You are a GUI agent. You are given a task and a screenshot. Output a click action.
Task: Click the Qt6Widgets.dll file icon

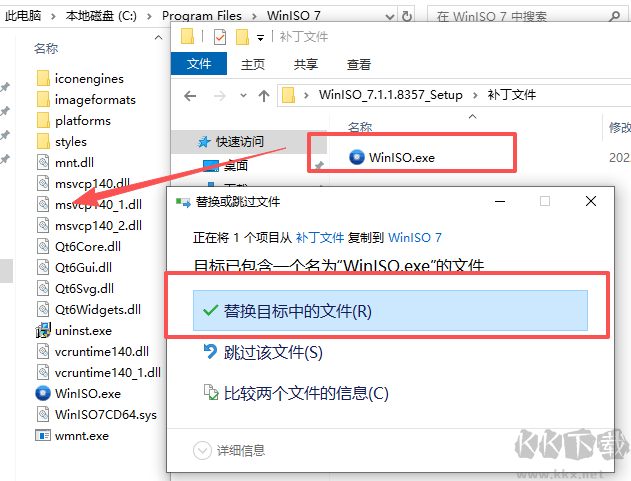tap(43, 309)
